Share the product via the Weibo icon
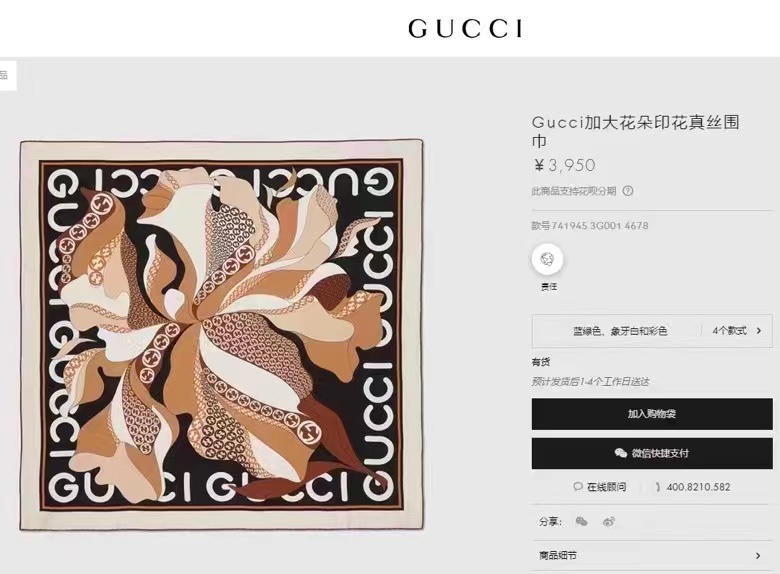 (x=609, y=521)
